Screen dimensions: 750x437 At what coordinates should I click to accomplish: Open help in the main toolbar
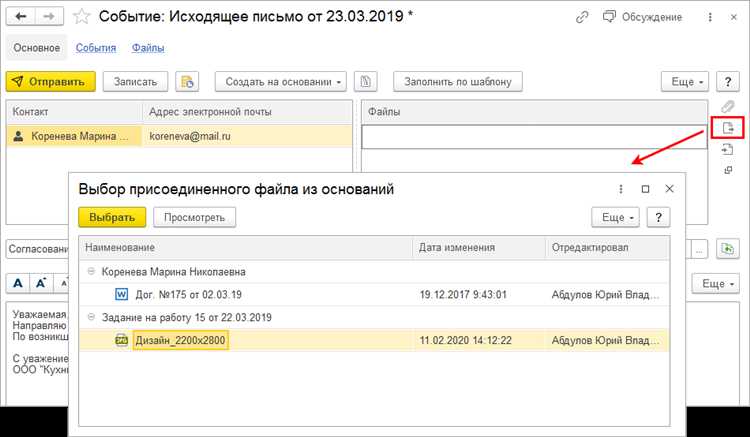click(x=728, y=82)
